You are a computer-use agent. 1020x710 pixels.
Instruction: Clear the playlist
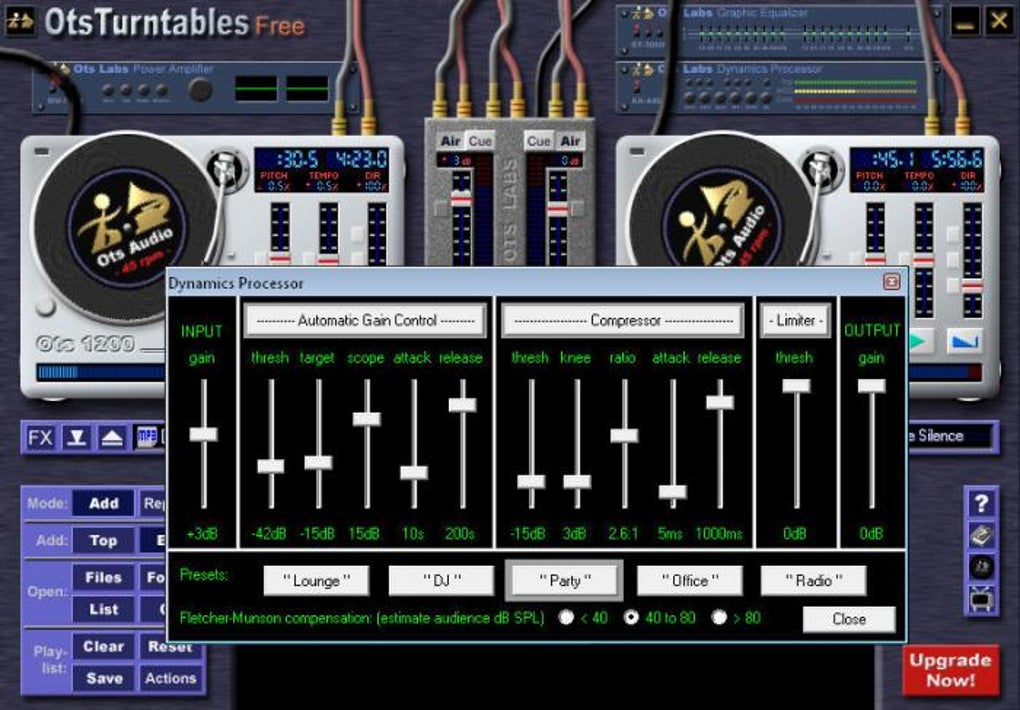pos(103,646)
